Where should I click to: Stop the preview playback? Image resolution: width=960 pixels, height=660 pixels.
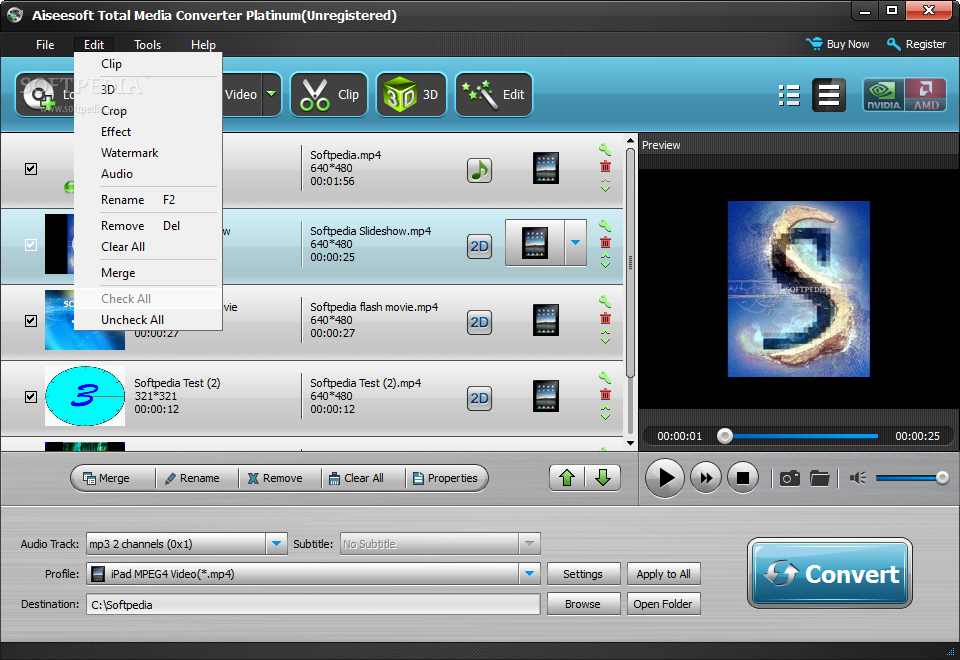click(743, 478)
